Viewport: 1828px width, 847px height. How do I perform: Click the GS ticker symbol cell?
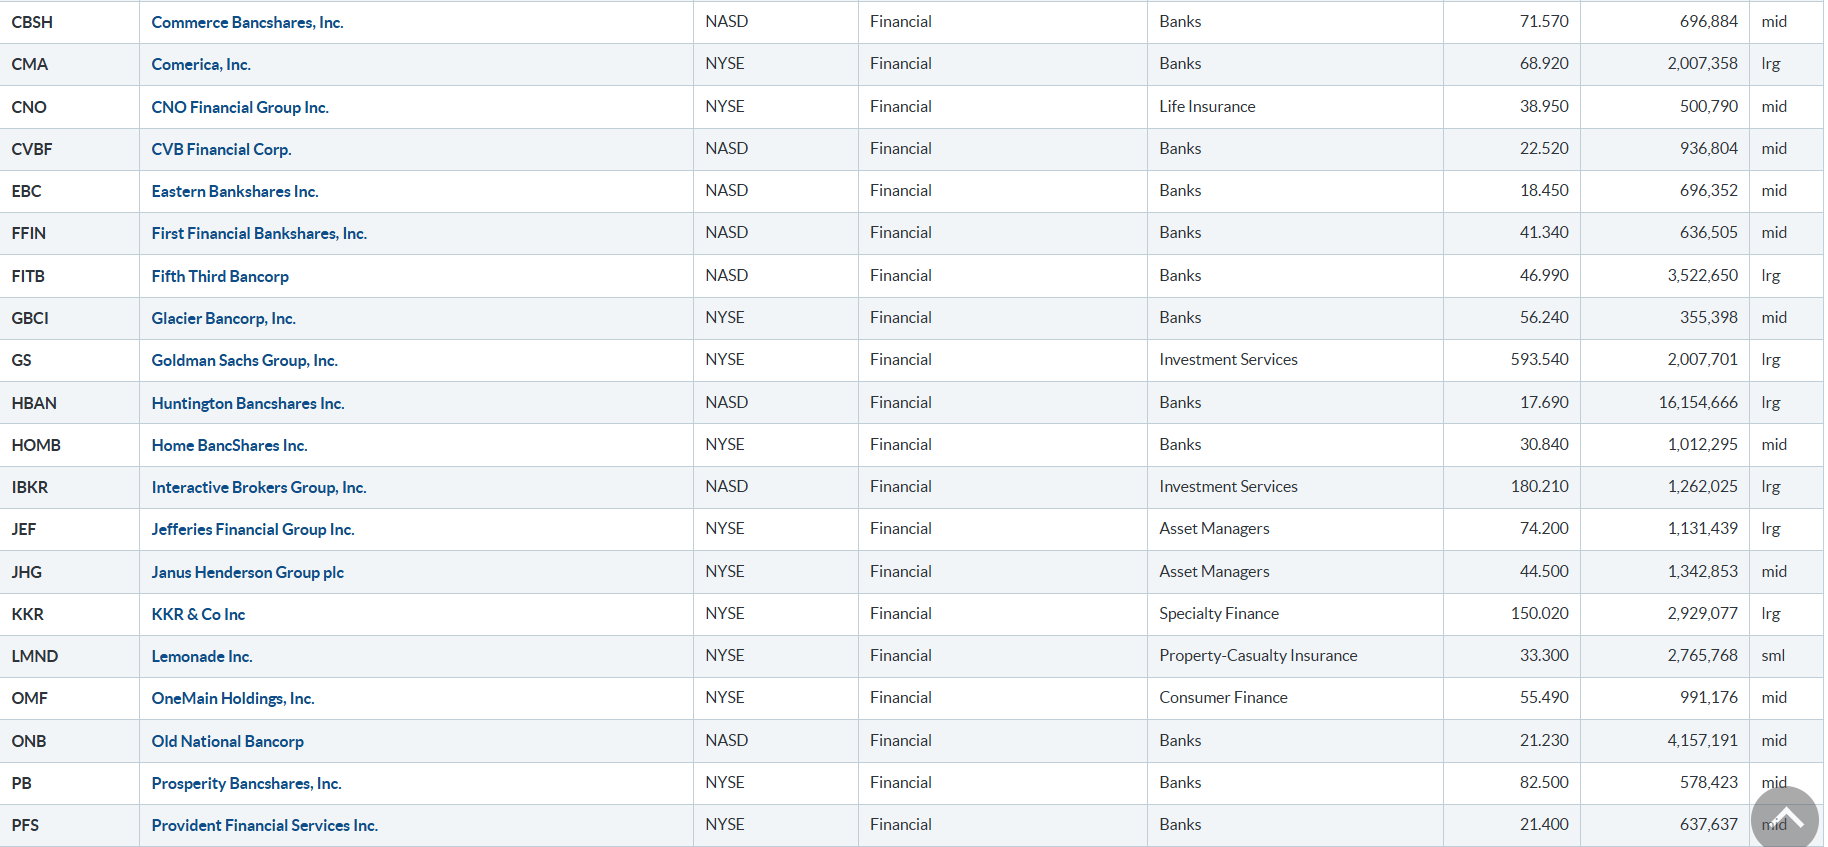[x=22, y=360]
